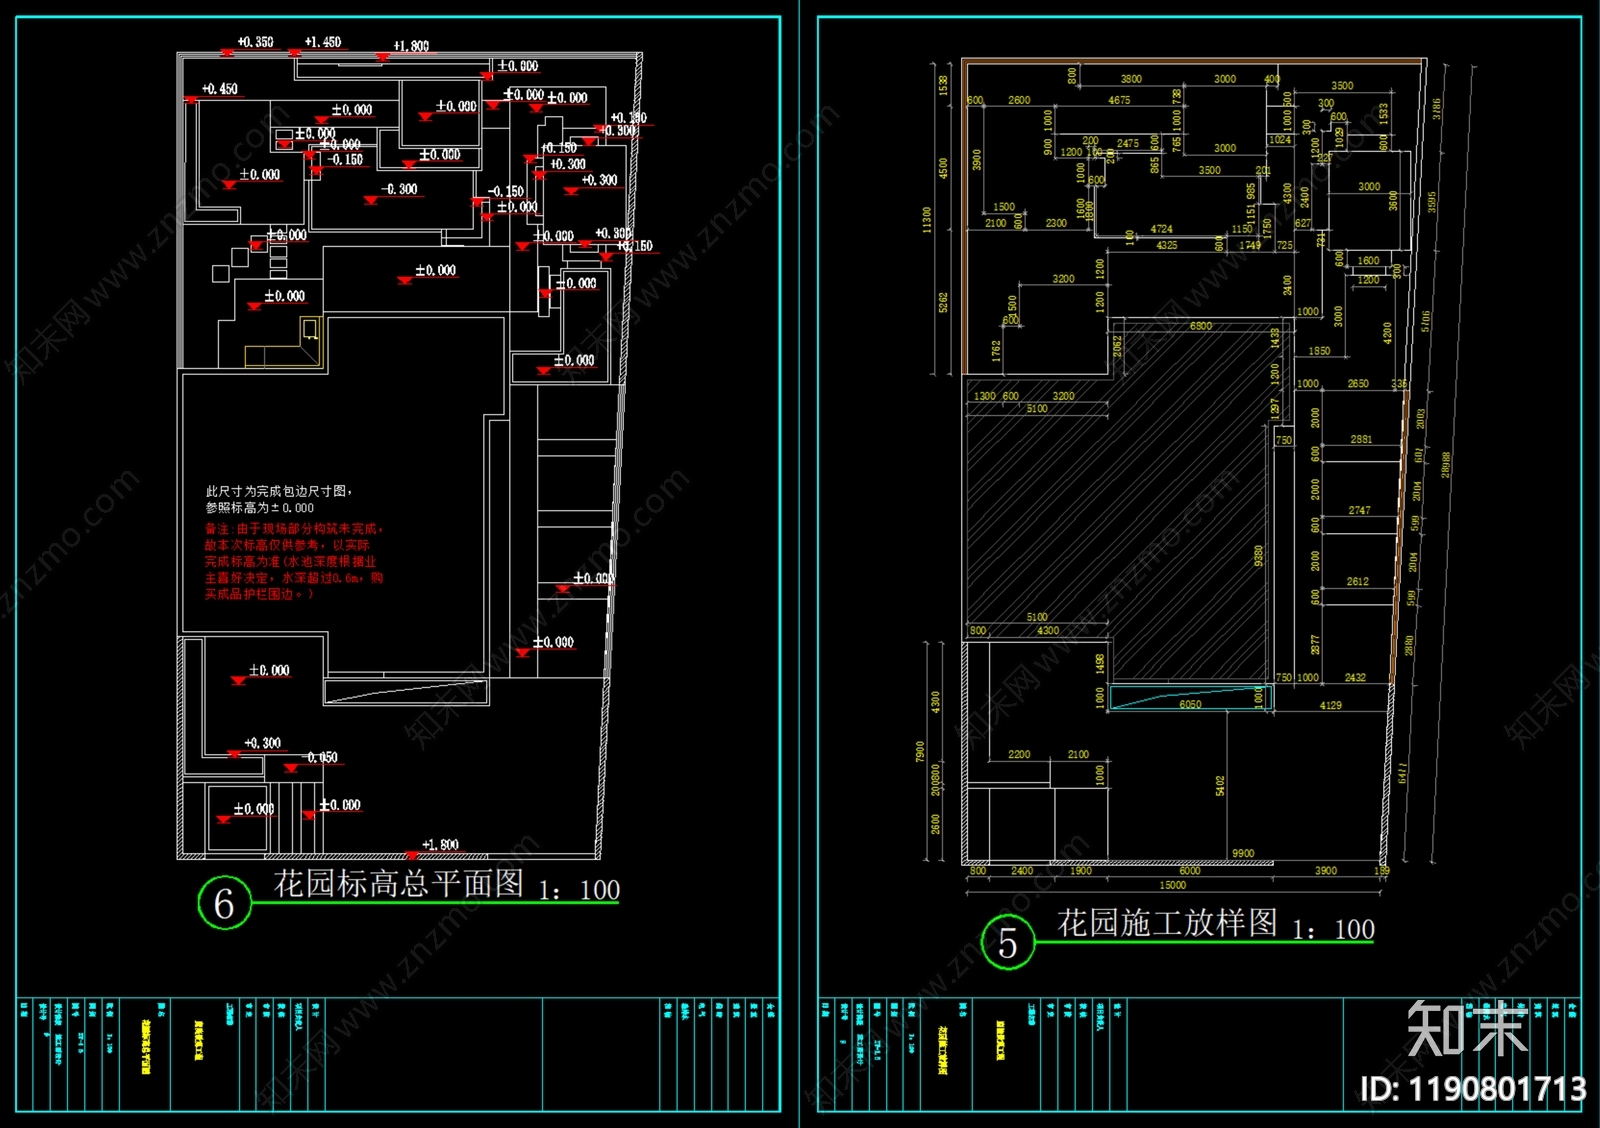Pick the -0.050 elevation marker

click(x=322, y=758)
